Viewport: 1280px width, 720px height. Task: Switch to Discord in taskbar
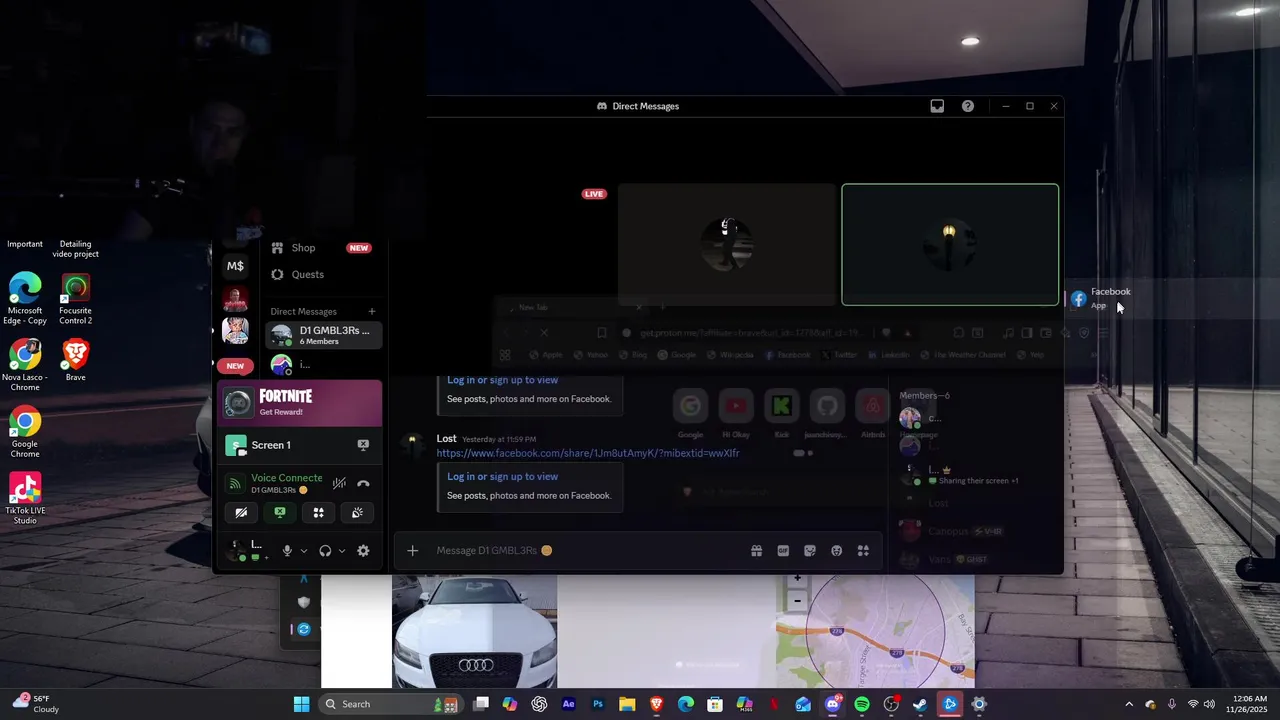click(833, 704)
